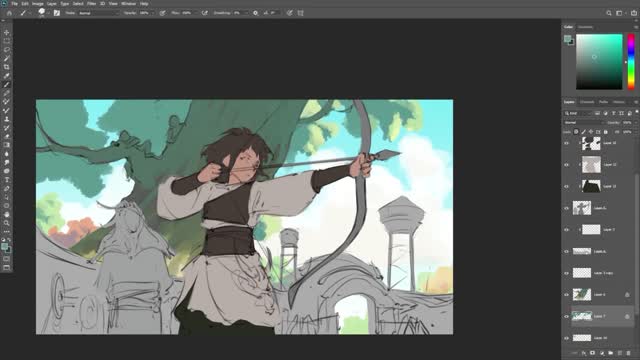Screen dimensions: 640x360
Task: Delete the selected layer with trash icon
Action: click(x=629, y=353)
